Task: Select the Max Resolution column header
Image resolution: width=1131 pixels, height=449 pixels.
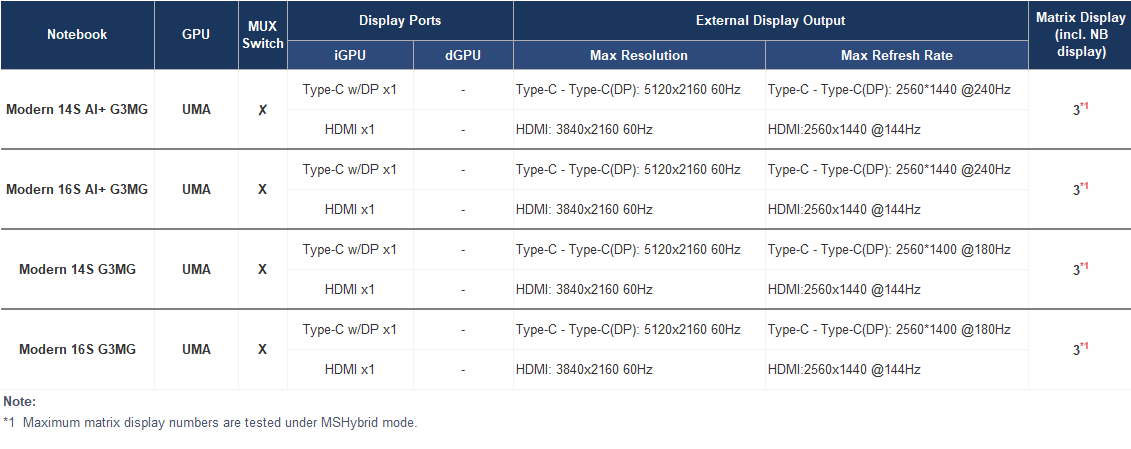Action: point(639,55)
